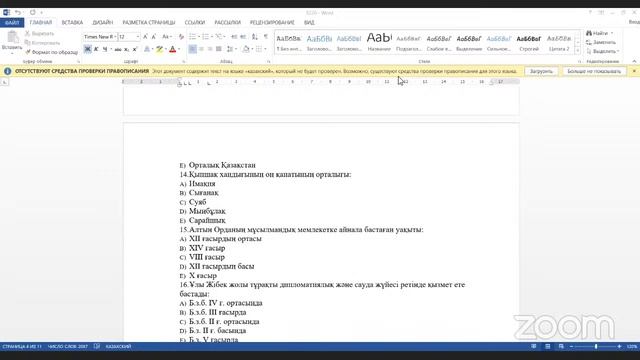640x360 pixels.
Task: Apply the Строгий (Strong) style
Action: pyautogui.click(x=529, y=42)
